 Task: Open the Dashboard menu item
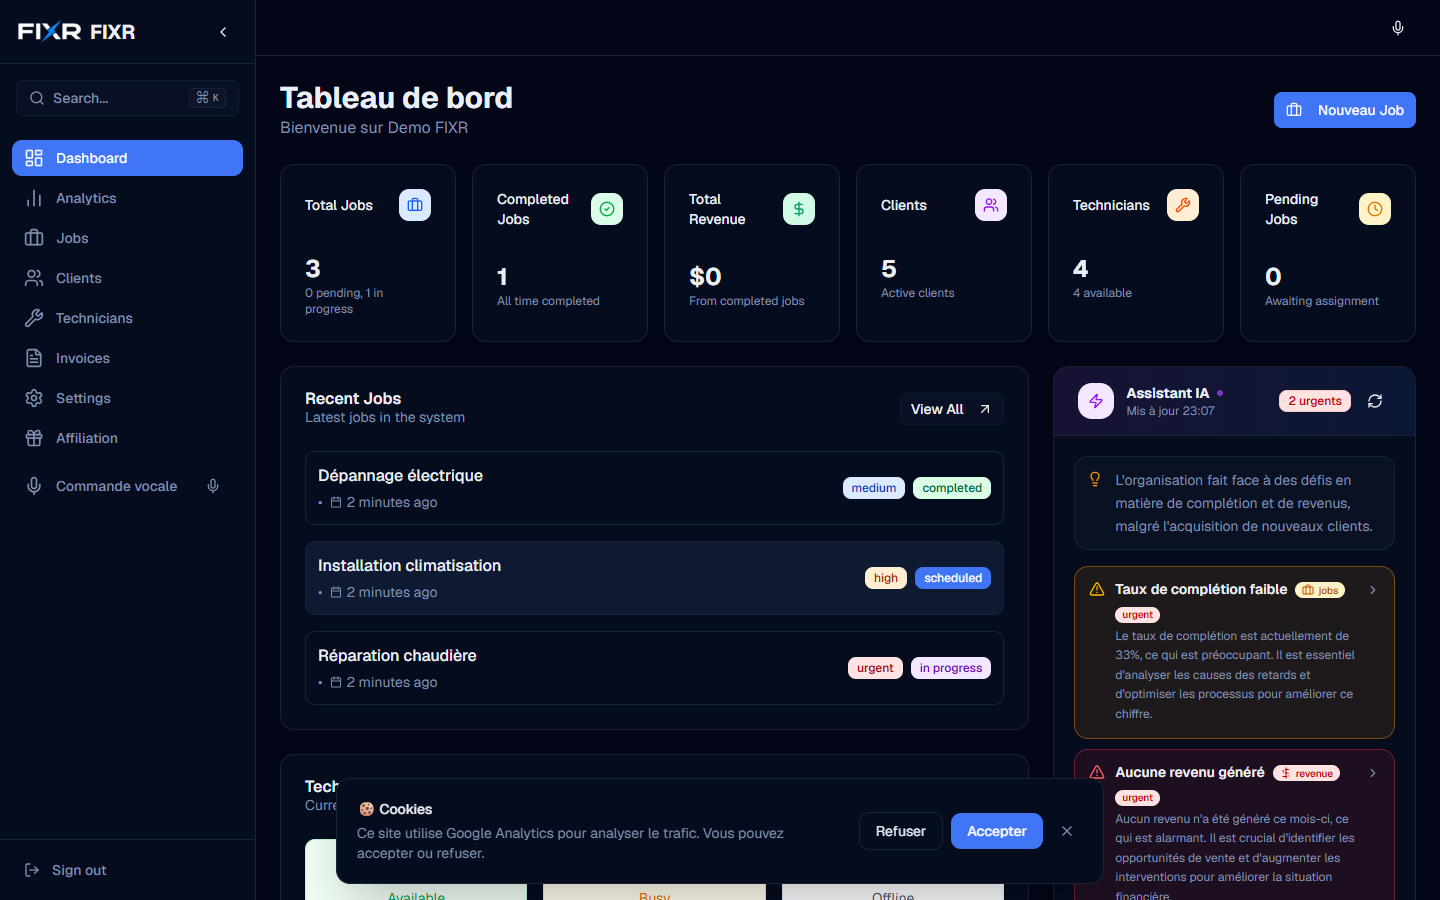click(x=127, y=158)
